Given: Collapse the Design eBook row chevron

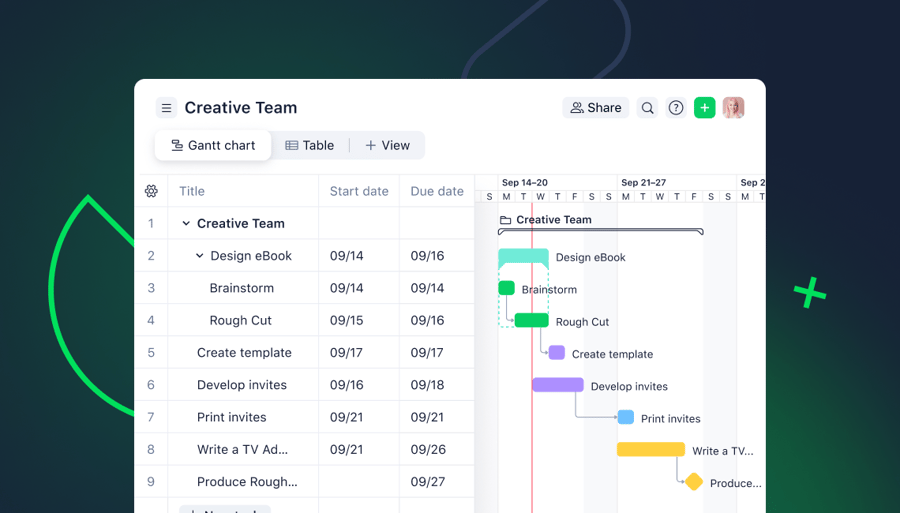Looking at the screenshot, I should [x=199, y=256].
